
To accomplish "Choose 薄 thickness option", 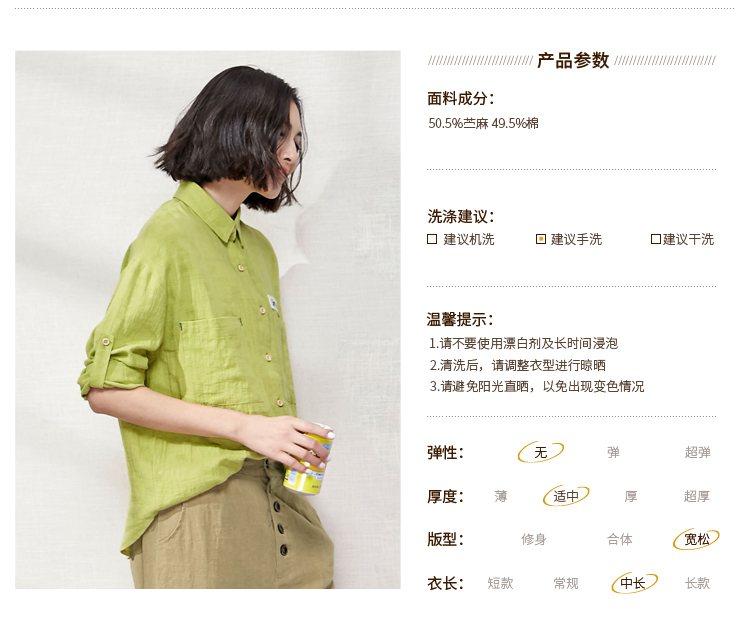I will [x=500, y=496].
